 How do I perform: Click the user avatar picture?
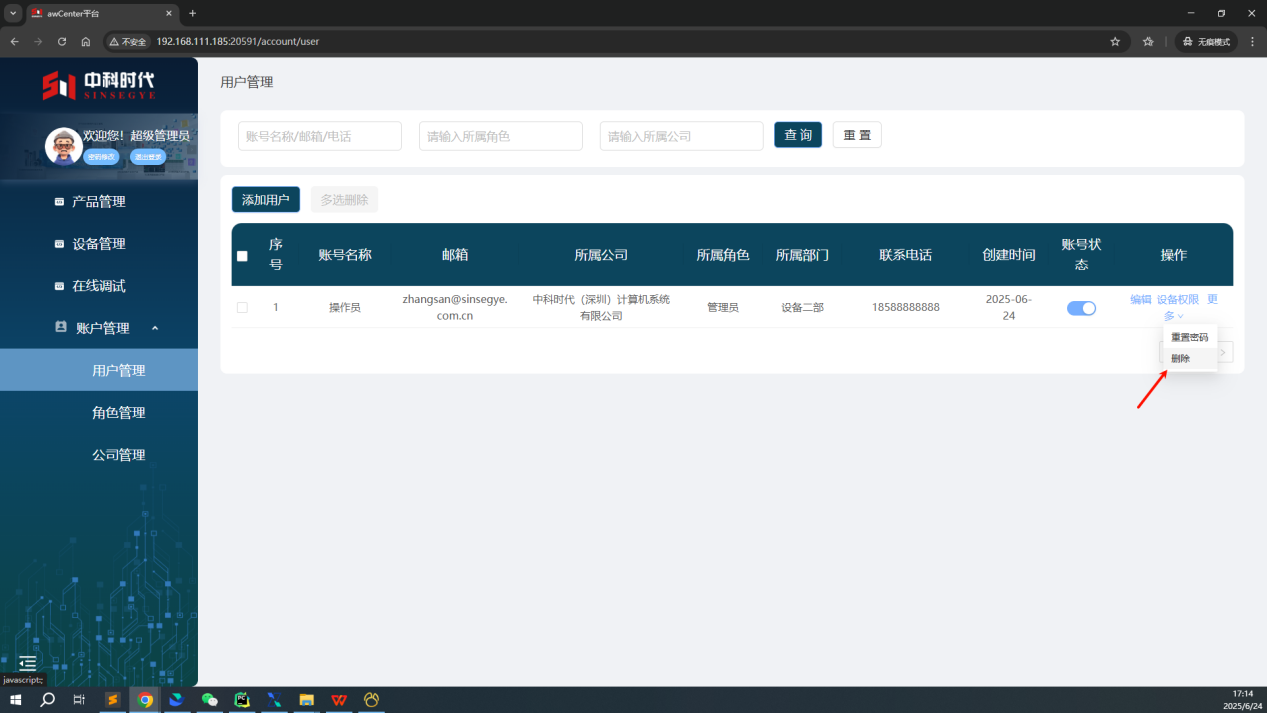(64, 146)
